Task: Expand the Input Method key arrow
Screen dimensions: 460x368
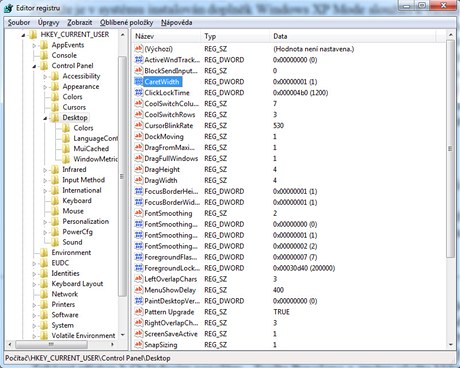Action: 45,180
